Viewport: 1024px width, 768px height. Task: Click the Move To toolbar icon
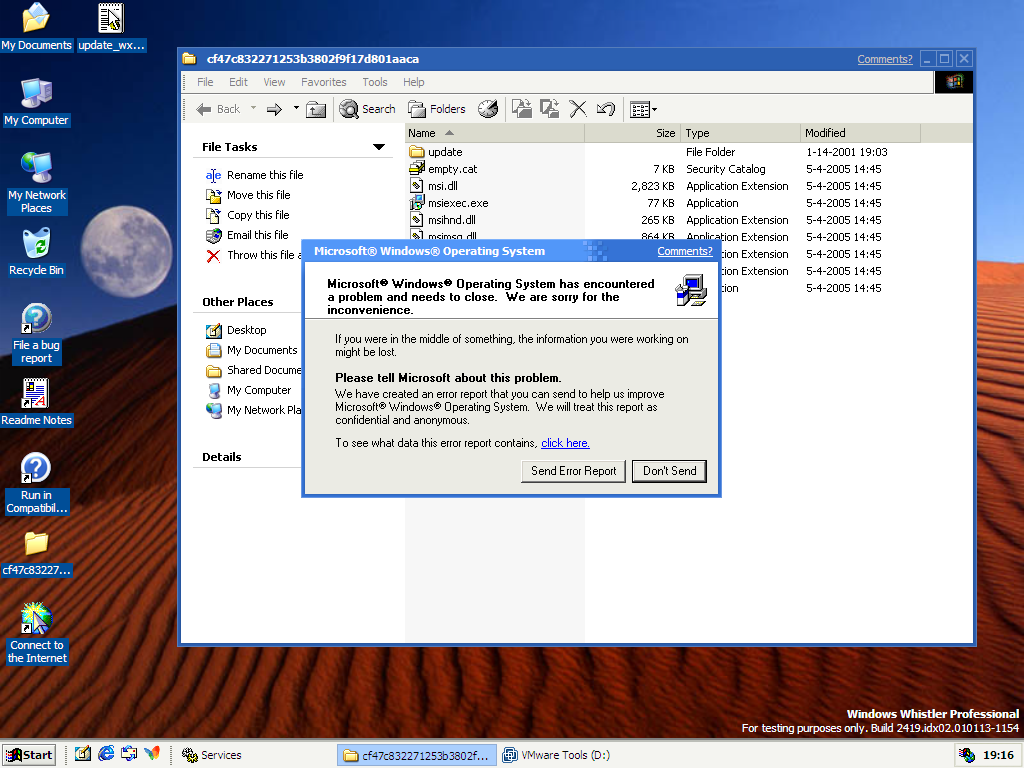(x=521, y=109)
